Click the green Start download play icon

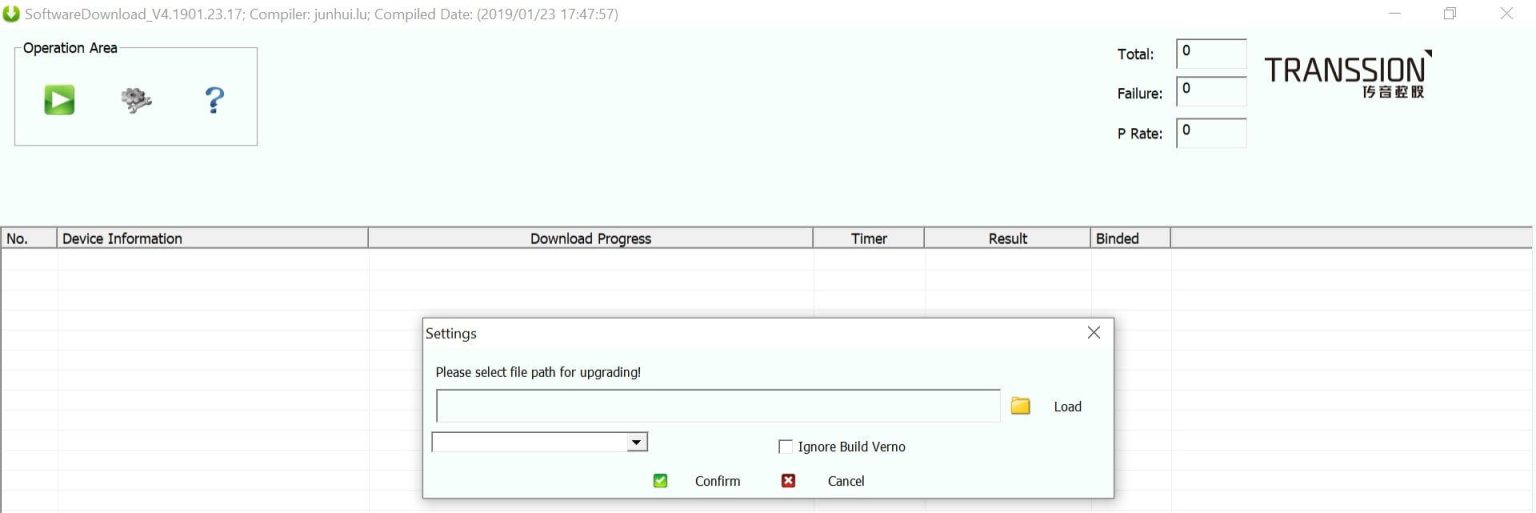59,100
